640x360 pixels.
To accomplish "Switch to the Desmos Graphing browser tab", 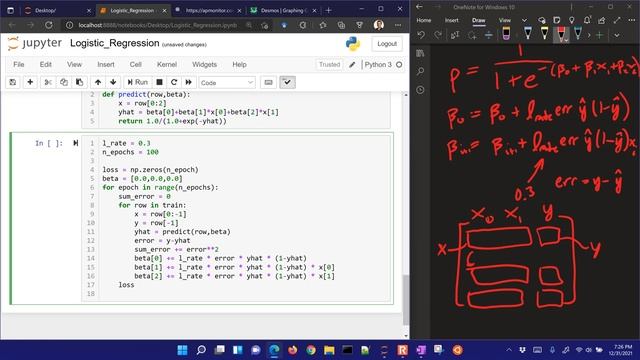I will coord(283,10).
